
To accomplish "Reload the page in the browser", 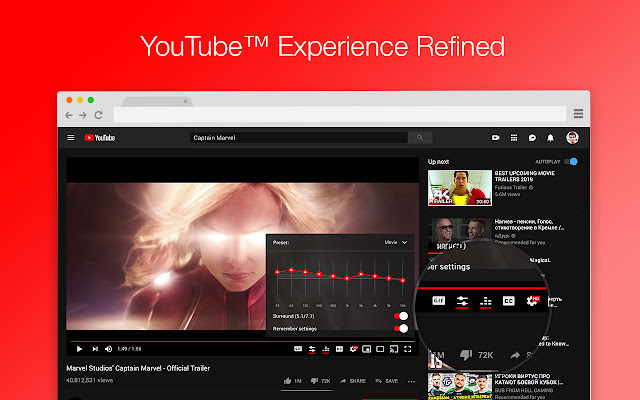I will [98, 115].
